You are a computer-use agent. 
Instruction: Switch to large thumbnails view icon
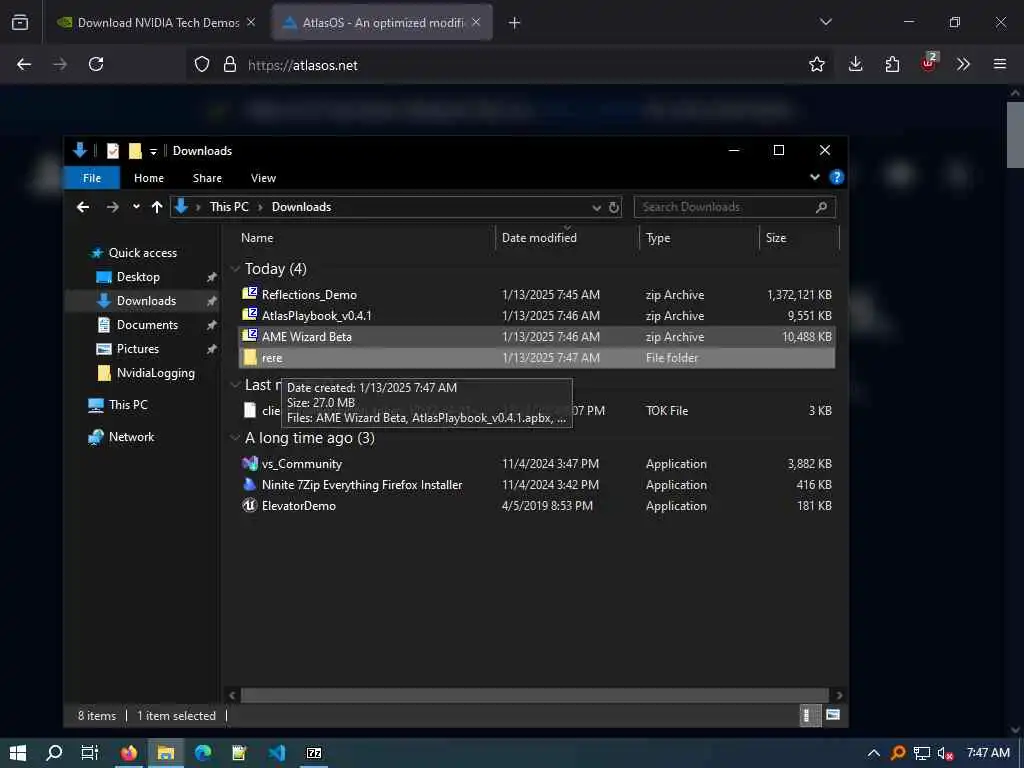pyautogui.click(x=833, y=715)
